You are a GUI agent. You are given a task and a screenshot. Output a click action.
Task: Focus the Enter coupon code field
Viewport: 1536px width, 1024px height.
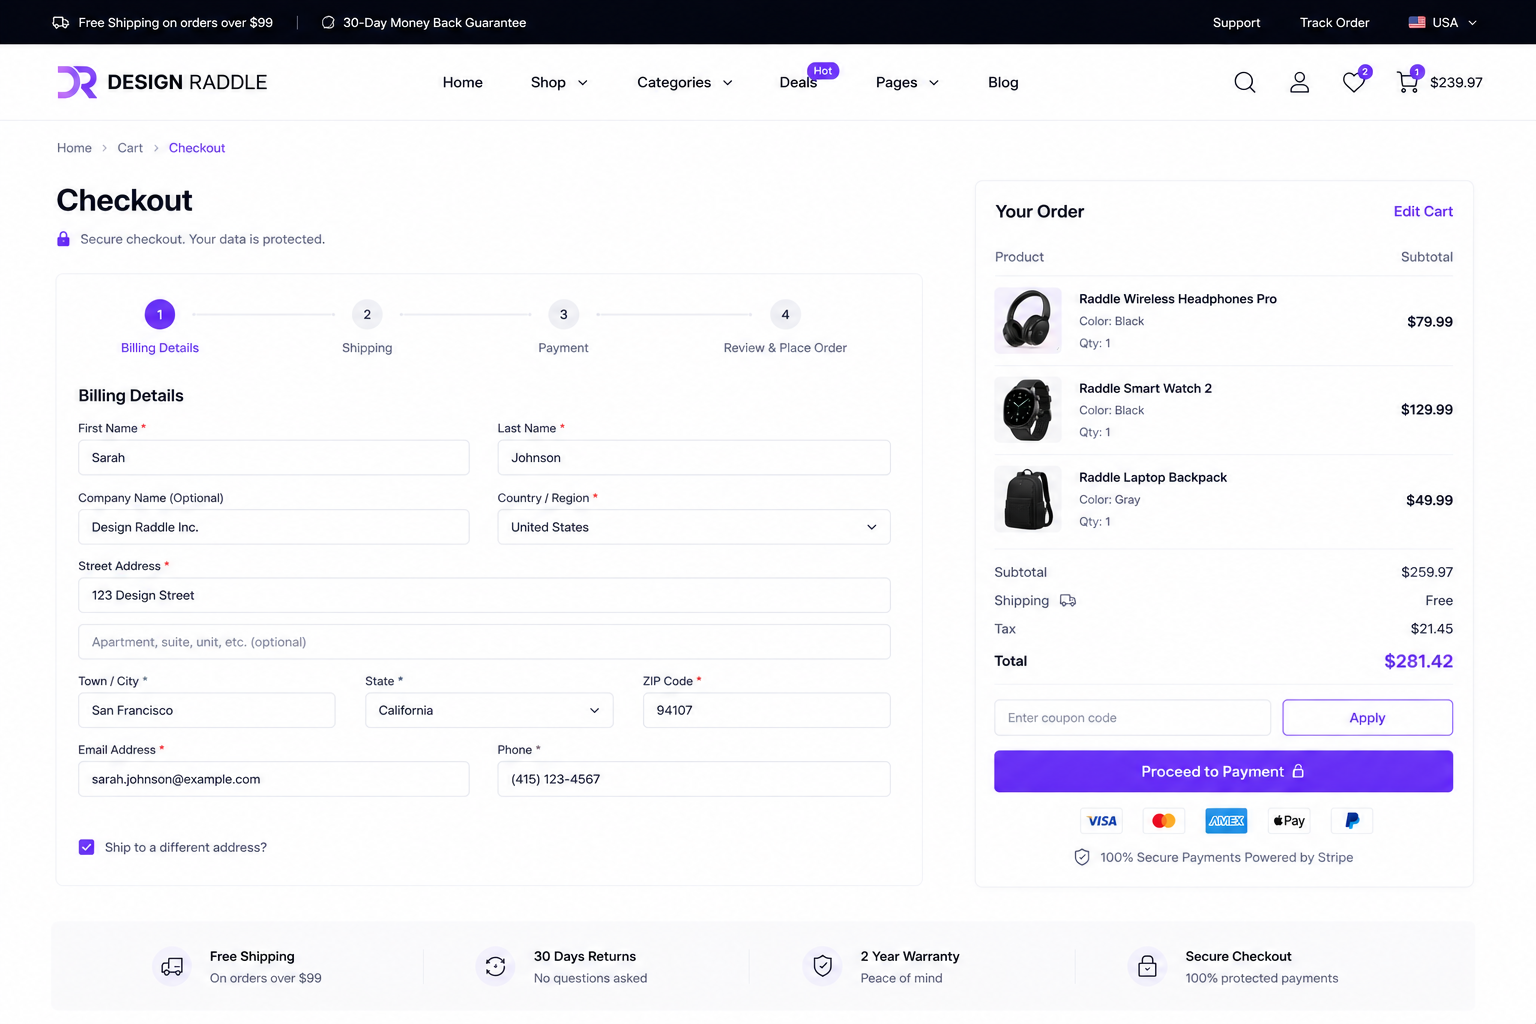coord(1132,718)
